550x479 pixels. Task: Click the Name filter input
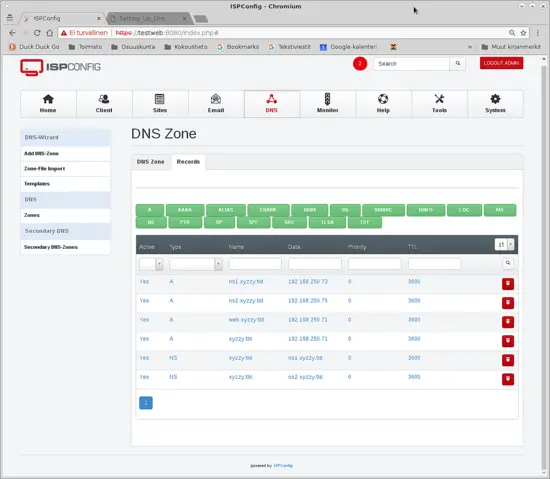255,264
